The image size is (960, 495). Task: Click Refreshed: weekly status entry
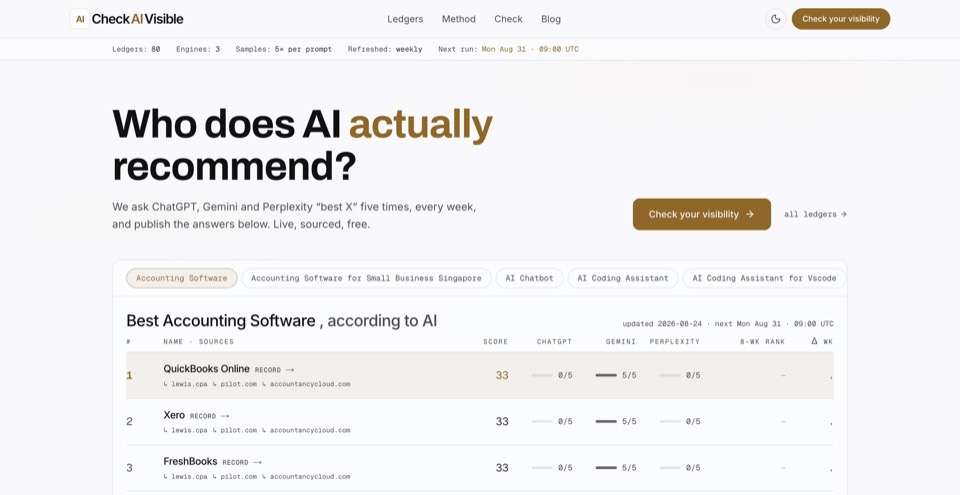coord(385,49)
